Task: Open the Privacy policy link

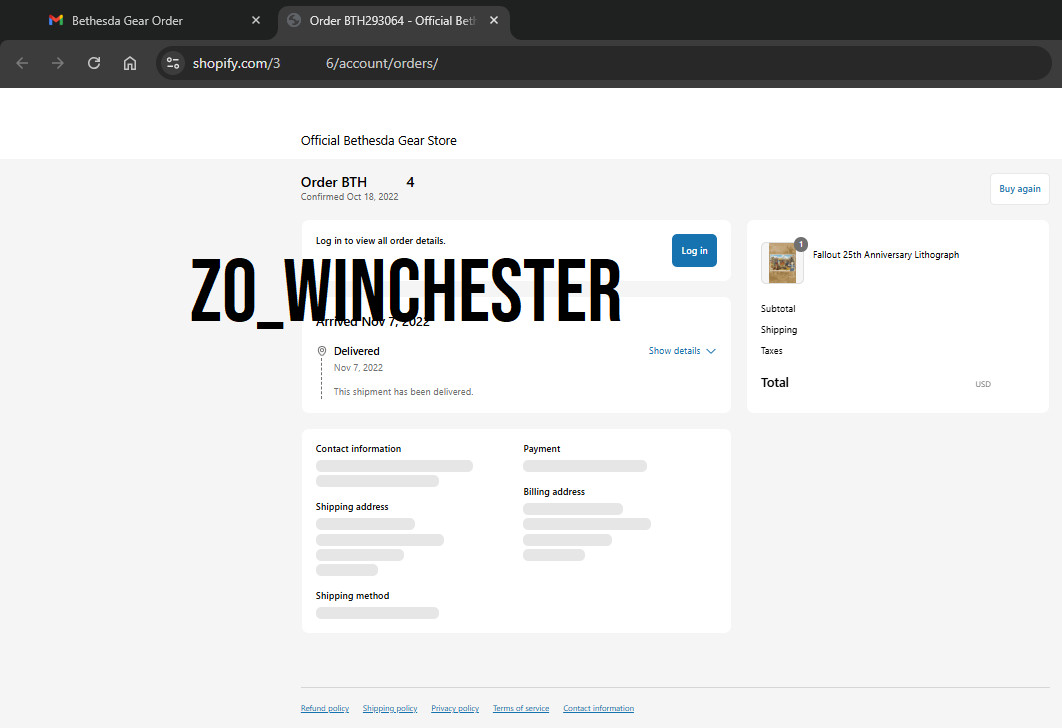Action: tap(455, 708)
